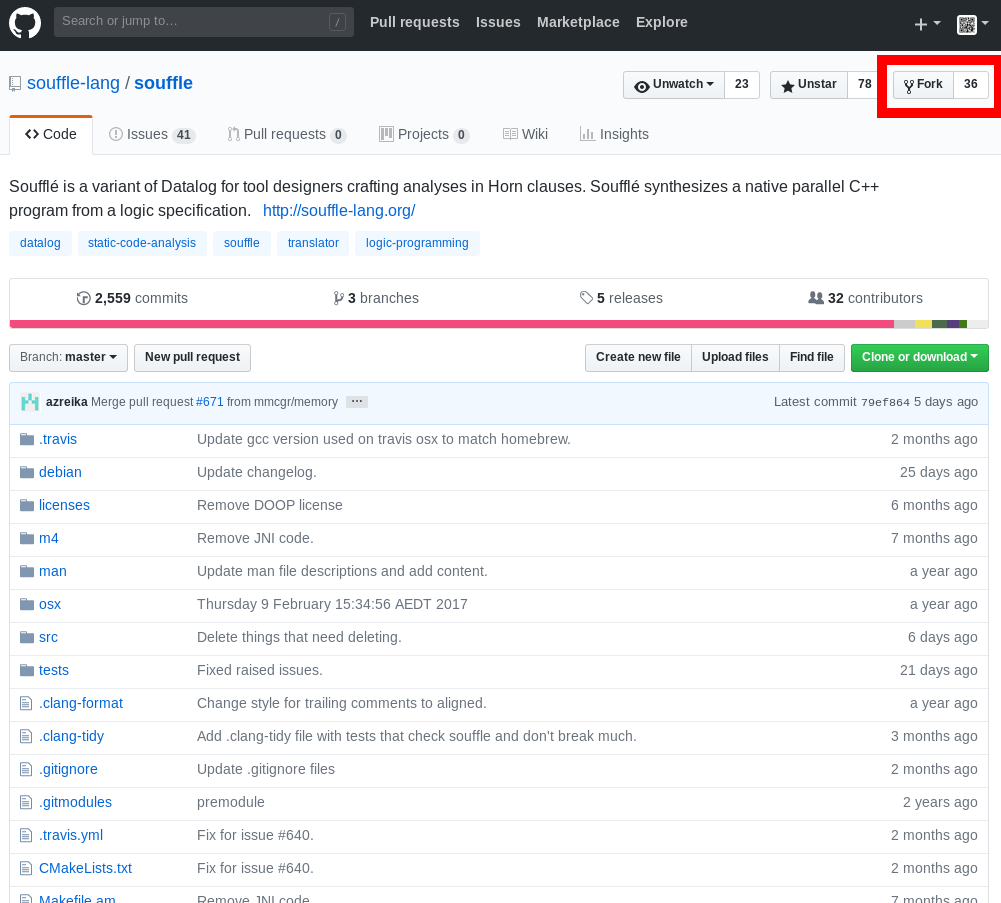Open Explore in top navigation
This screenshot has width=1001, height=903.
pos(661,22)
